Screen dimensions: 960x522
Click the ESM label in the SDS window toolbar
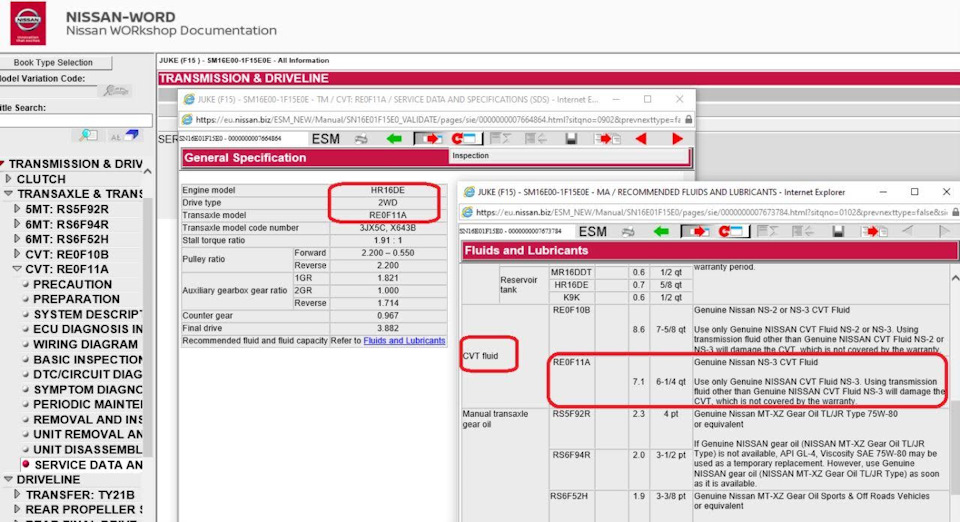tap(326, 139)
